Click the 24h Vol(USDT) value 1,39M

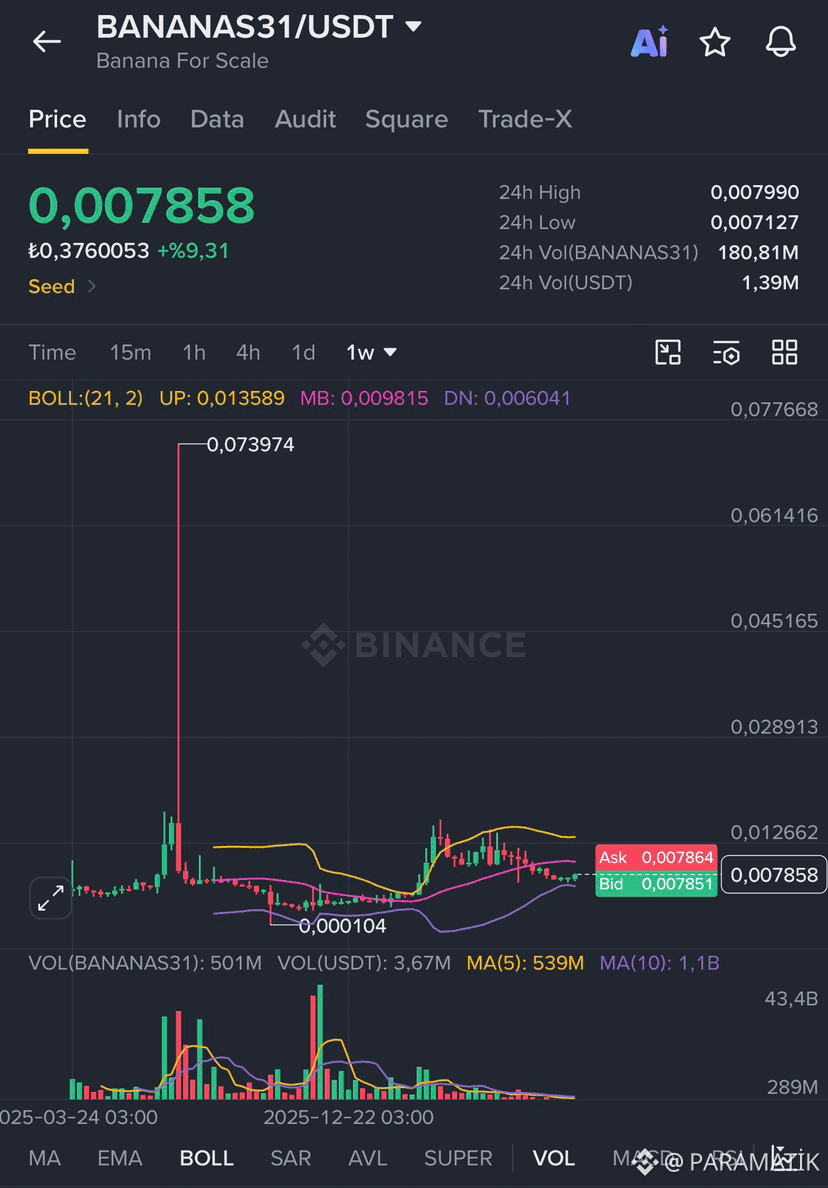pyautogui.click(x=770, y=283)
